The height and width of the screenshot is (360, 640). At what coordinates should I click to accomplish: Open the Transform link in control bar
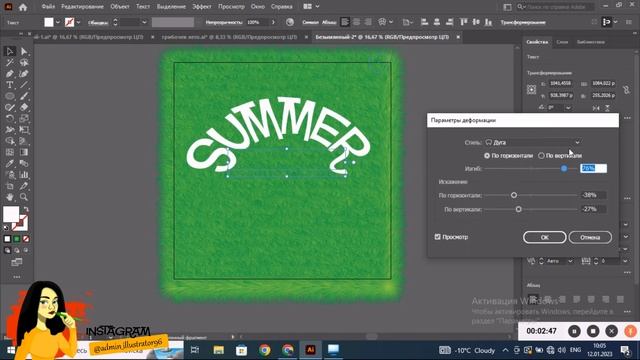coord(523,22)
